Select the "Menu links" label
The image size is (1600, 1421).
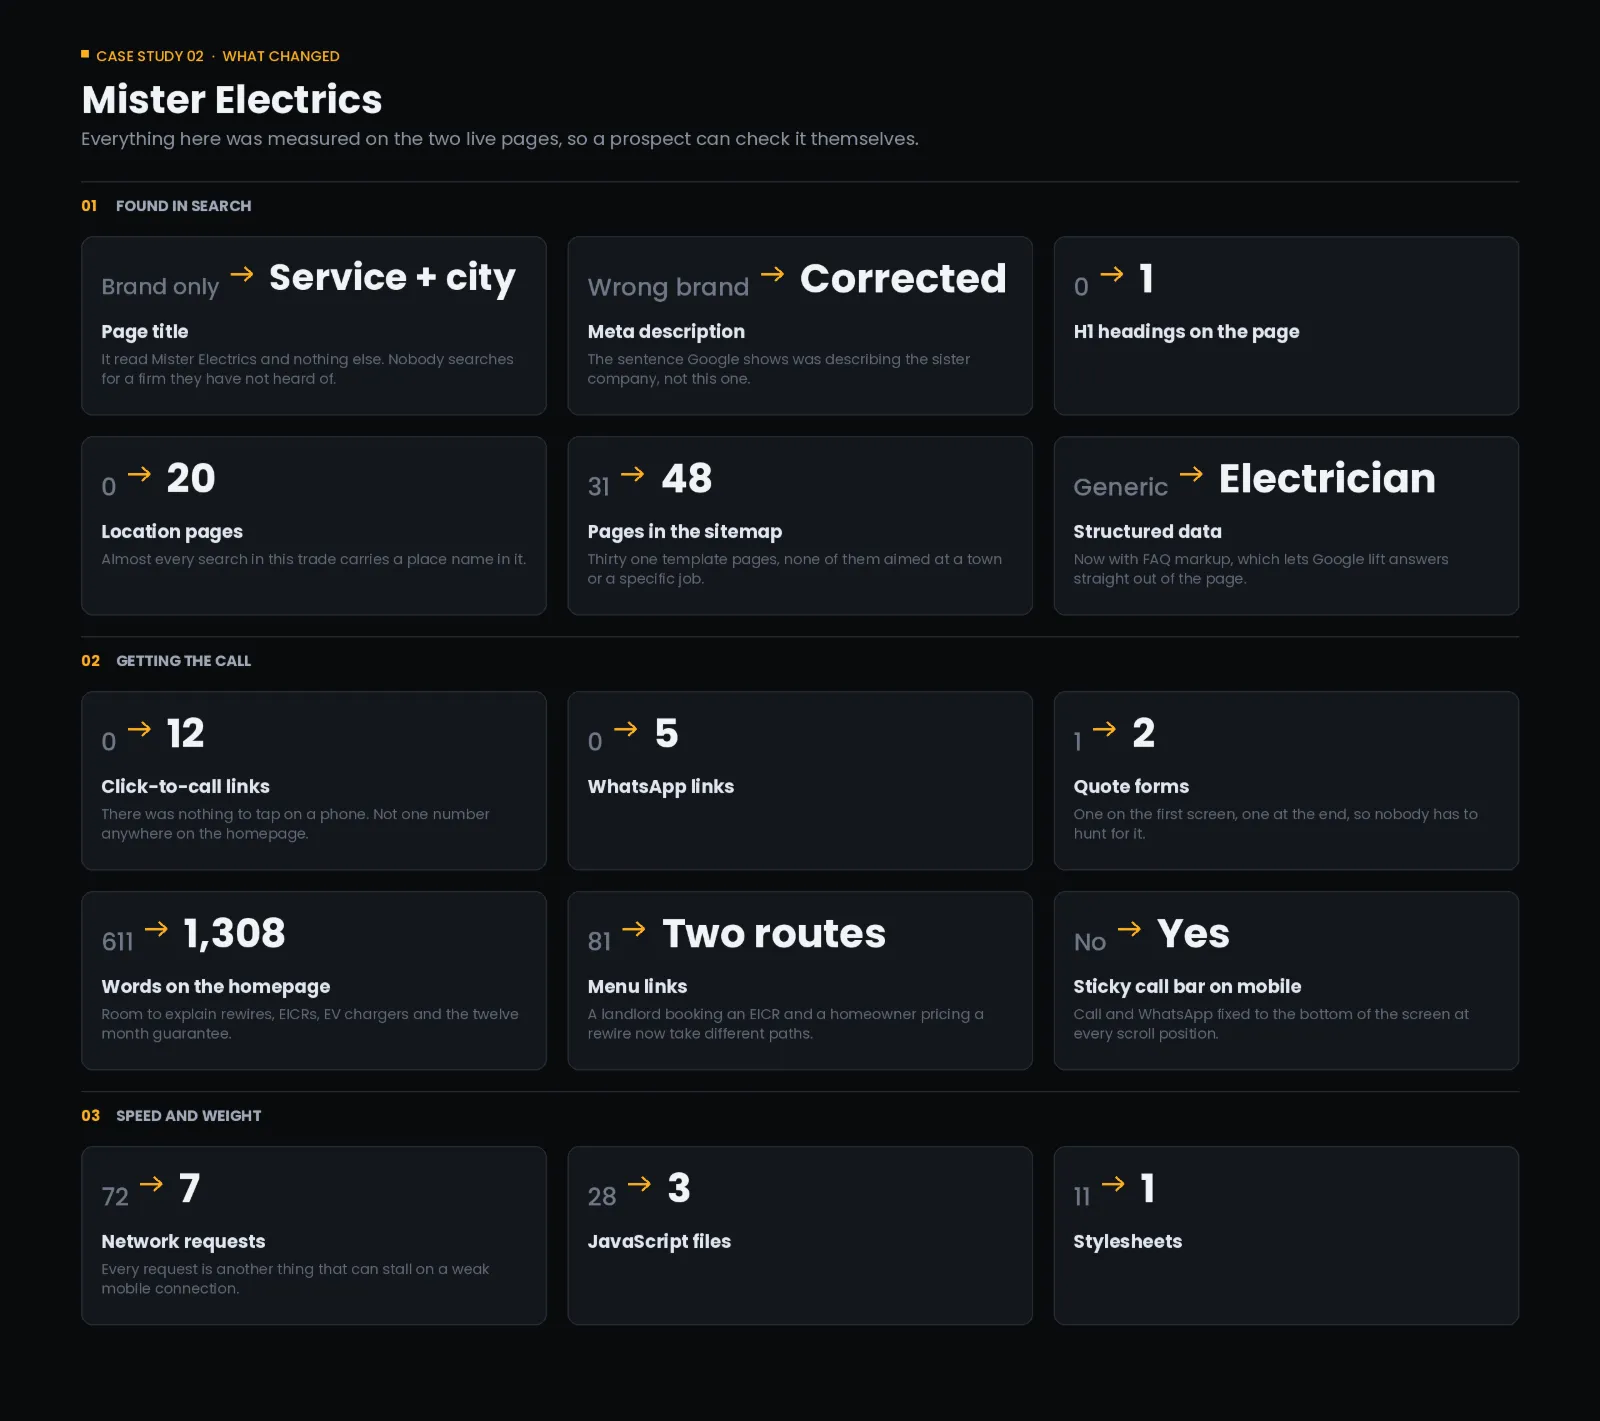[638, 987]
